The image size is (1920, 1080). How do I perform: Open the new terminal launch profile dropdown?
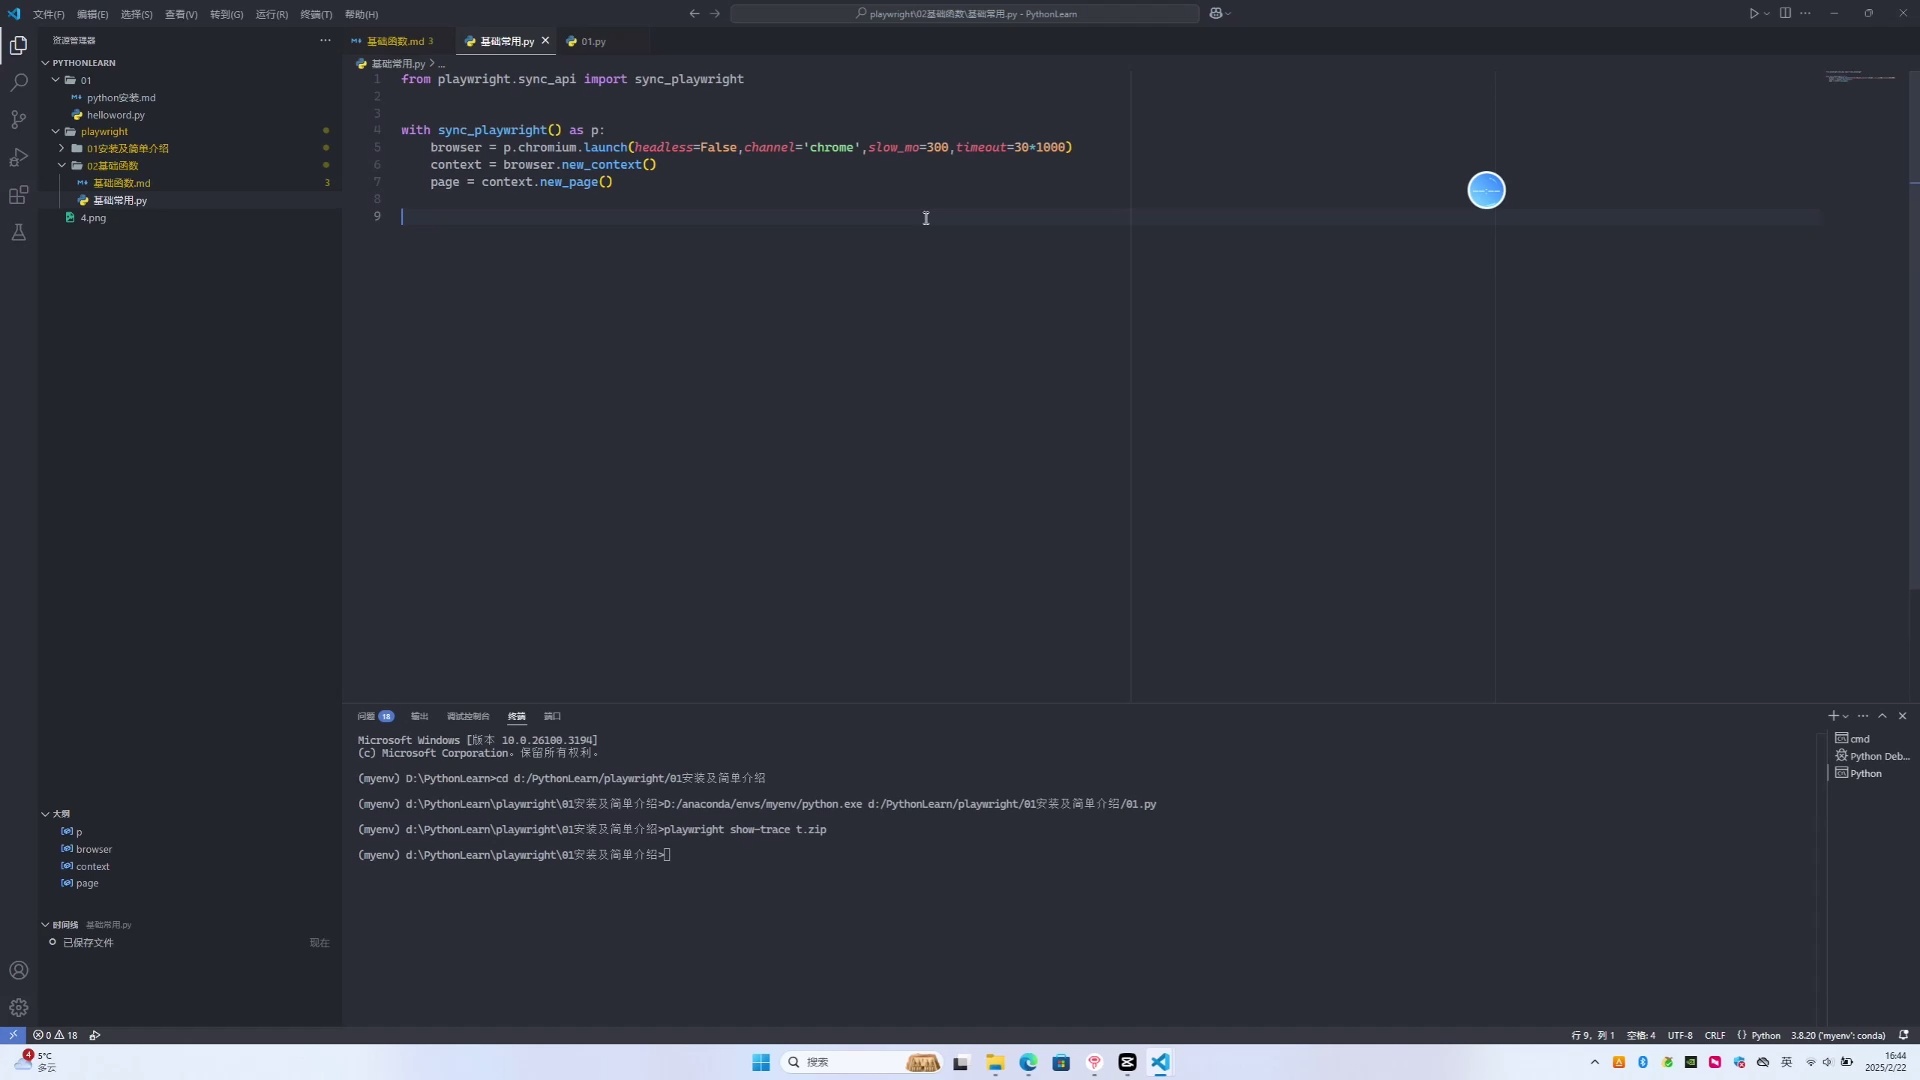click(1846, 716)
